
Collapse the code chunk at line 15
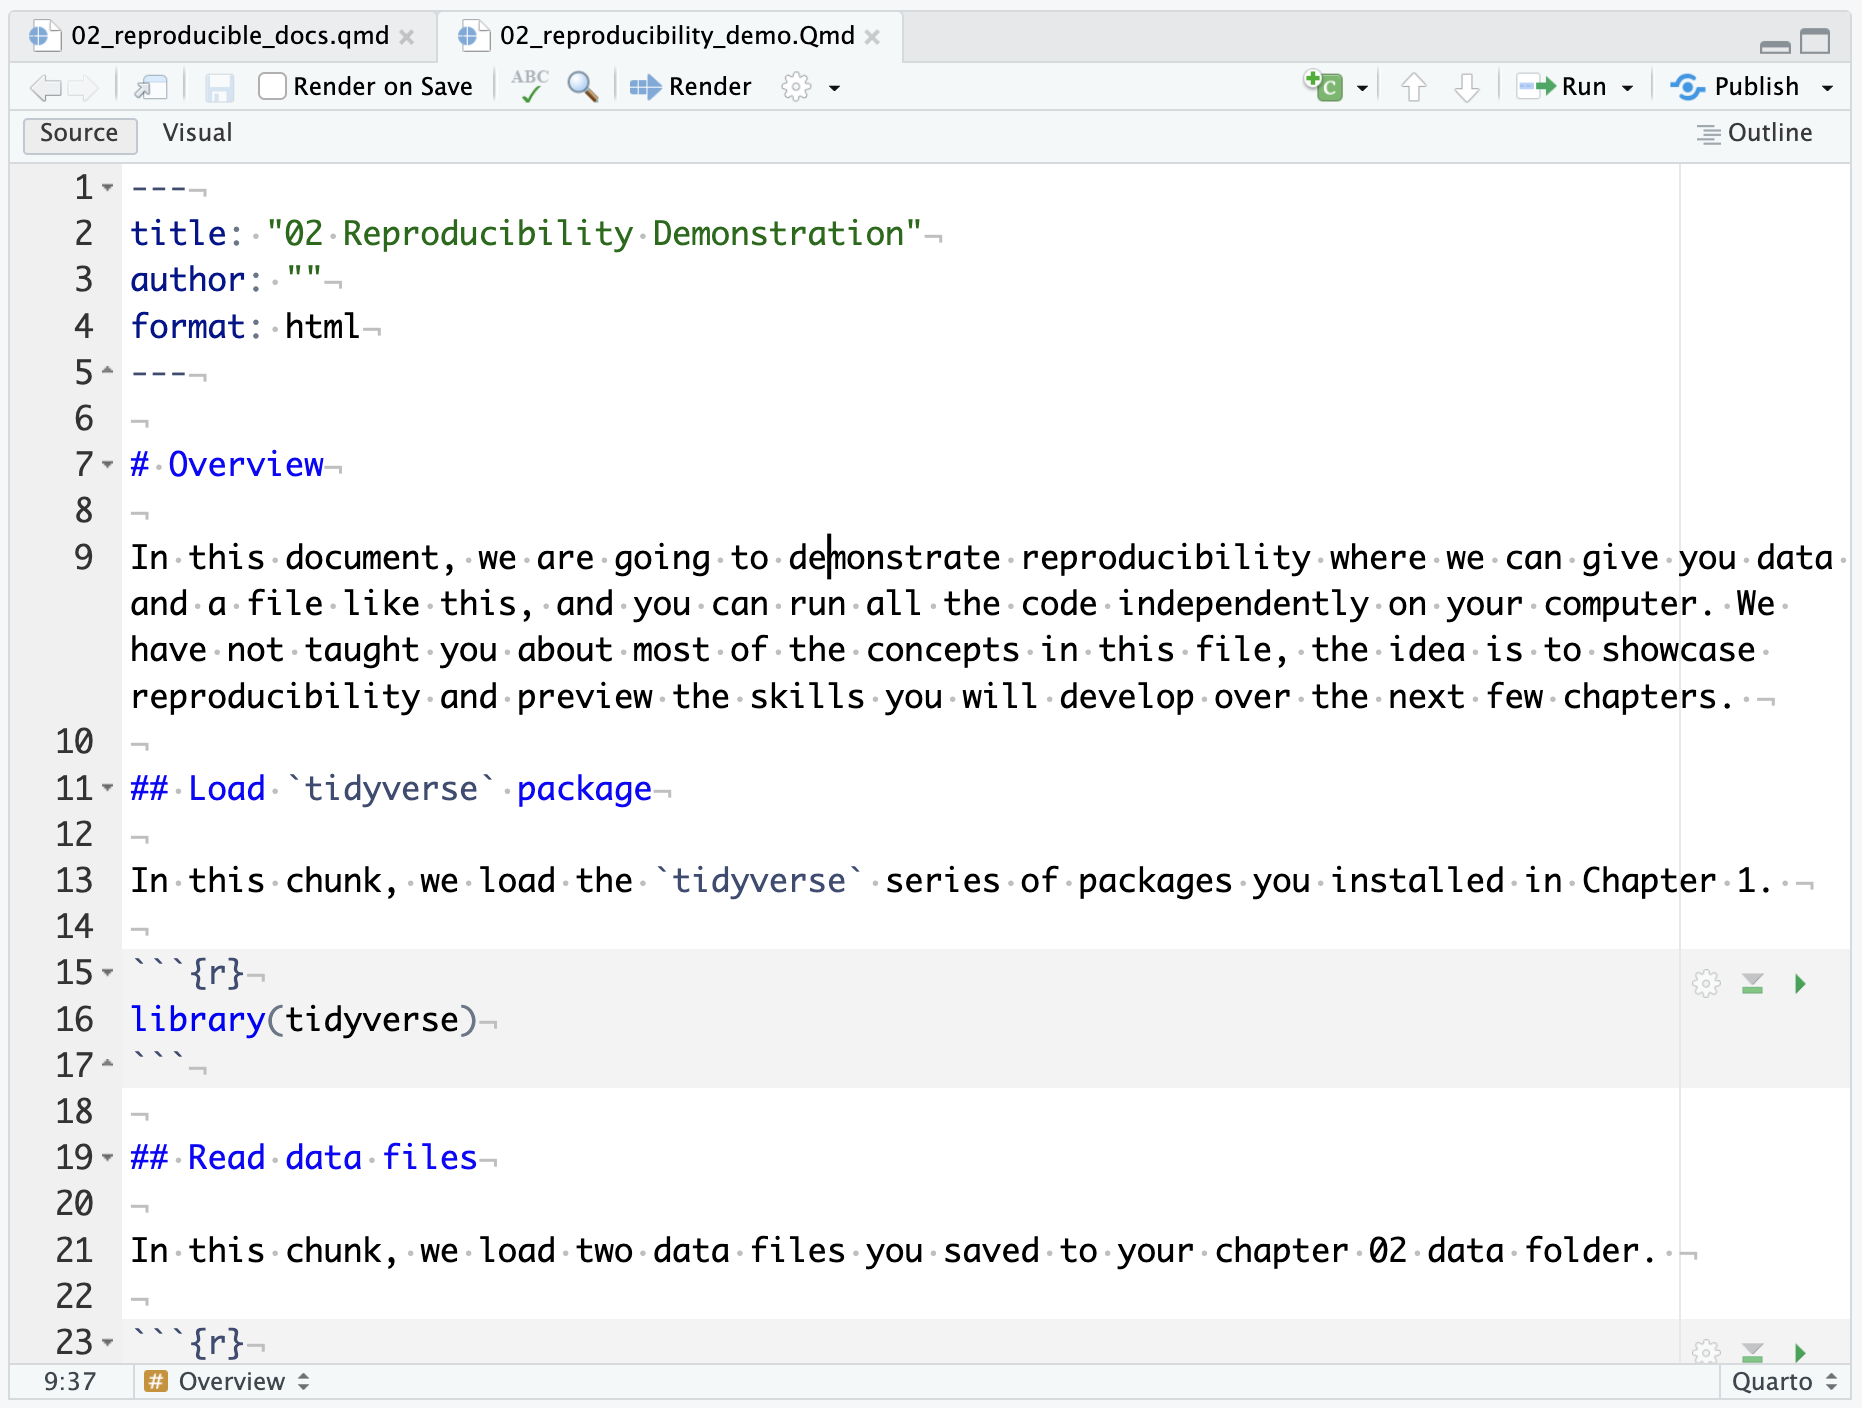click(x=107, y=972)
